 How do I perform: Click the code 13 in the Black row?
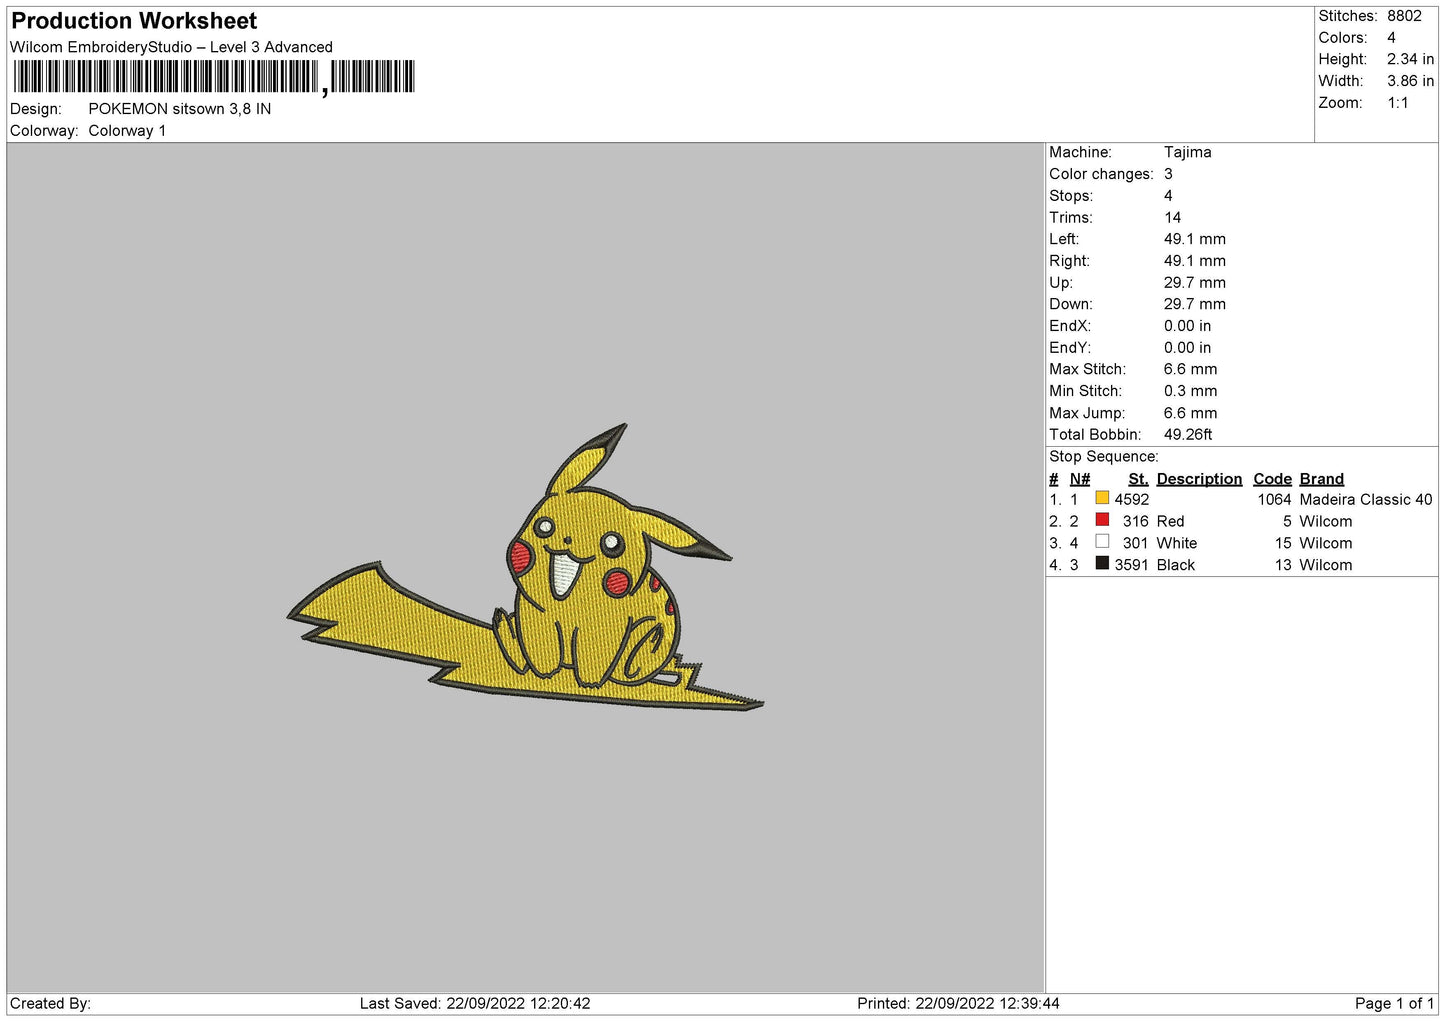[x=1283, y=566]
